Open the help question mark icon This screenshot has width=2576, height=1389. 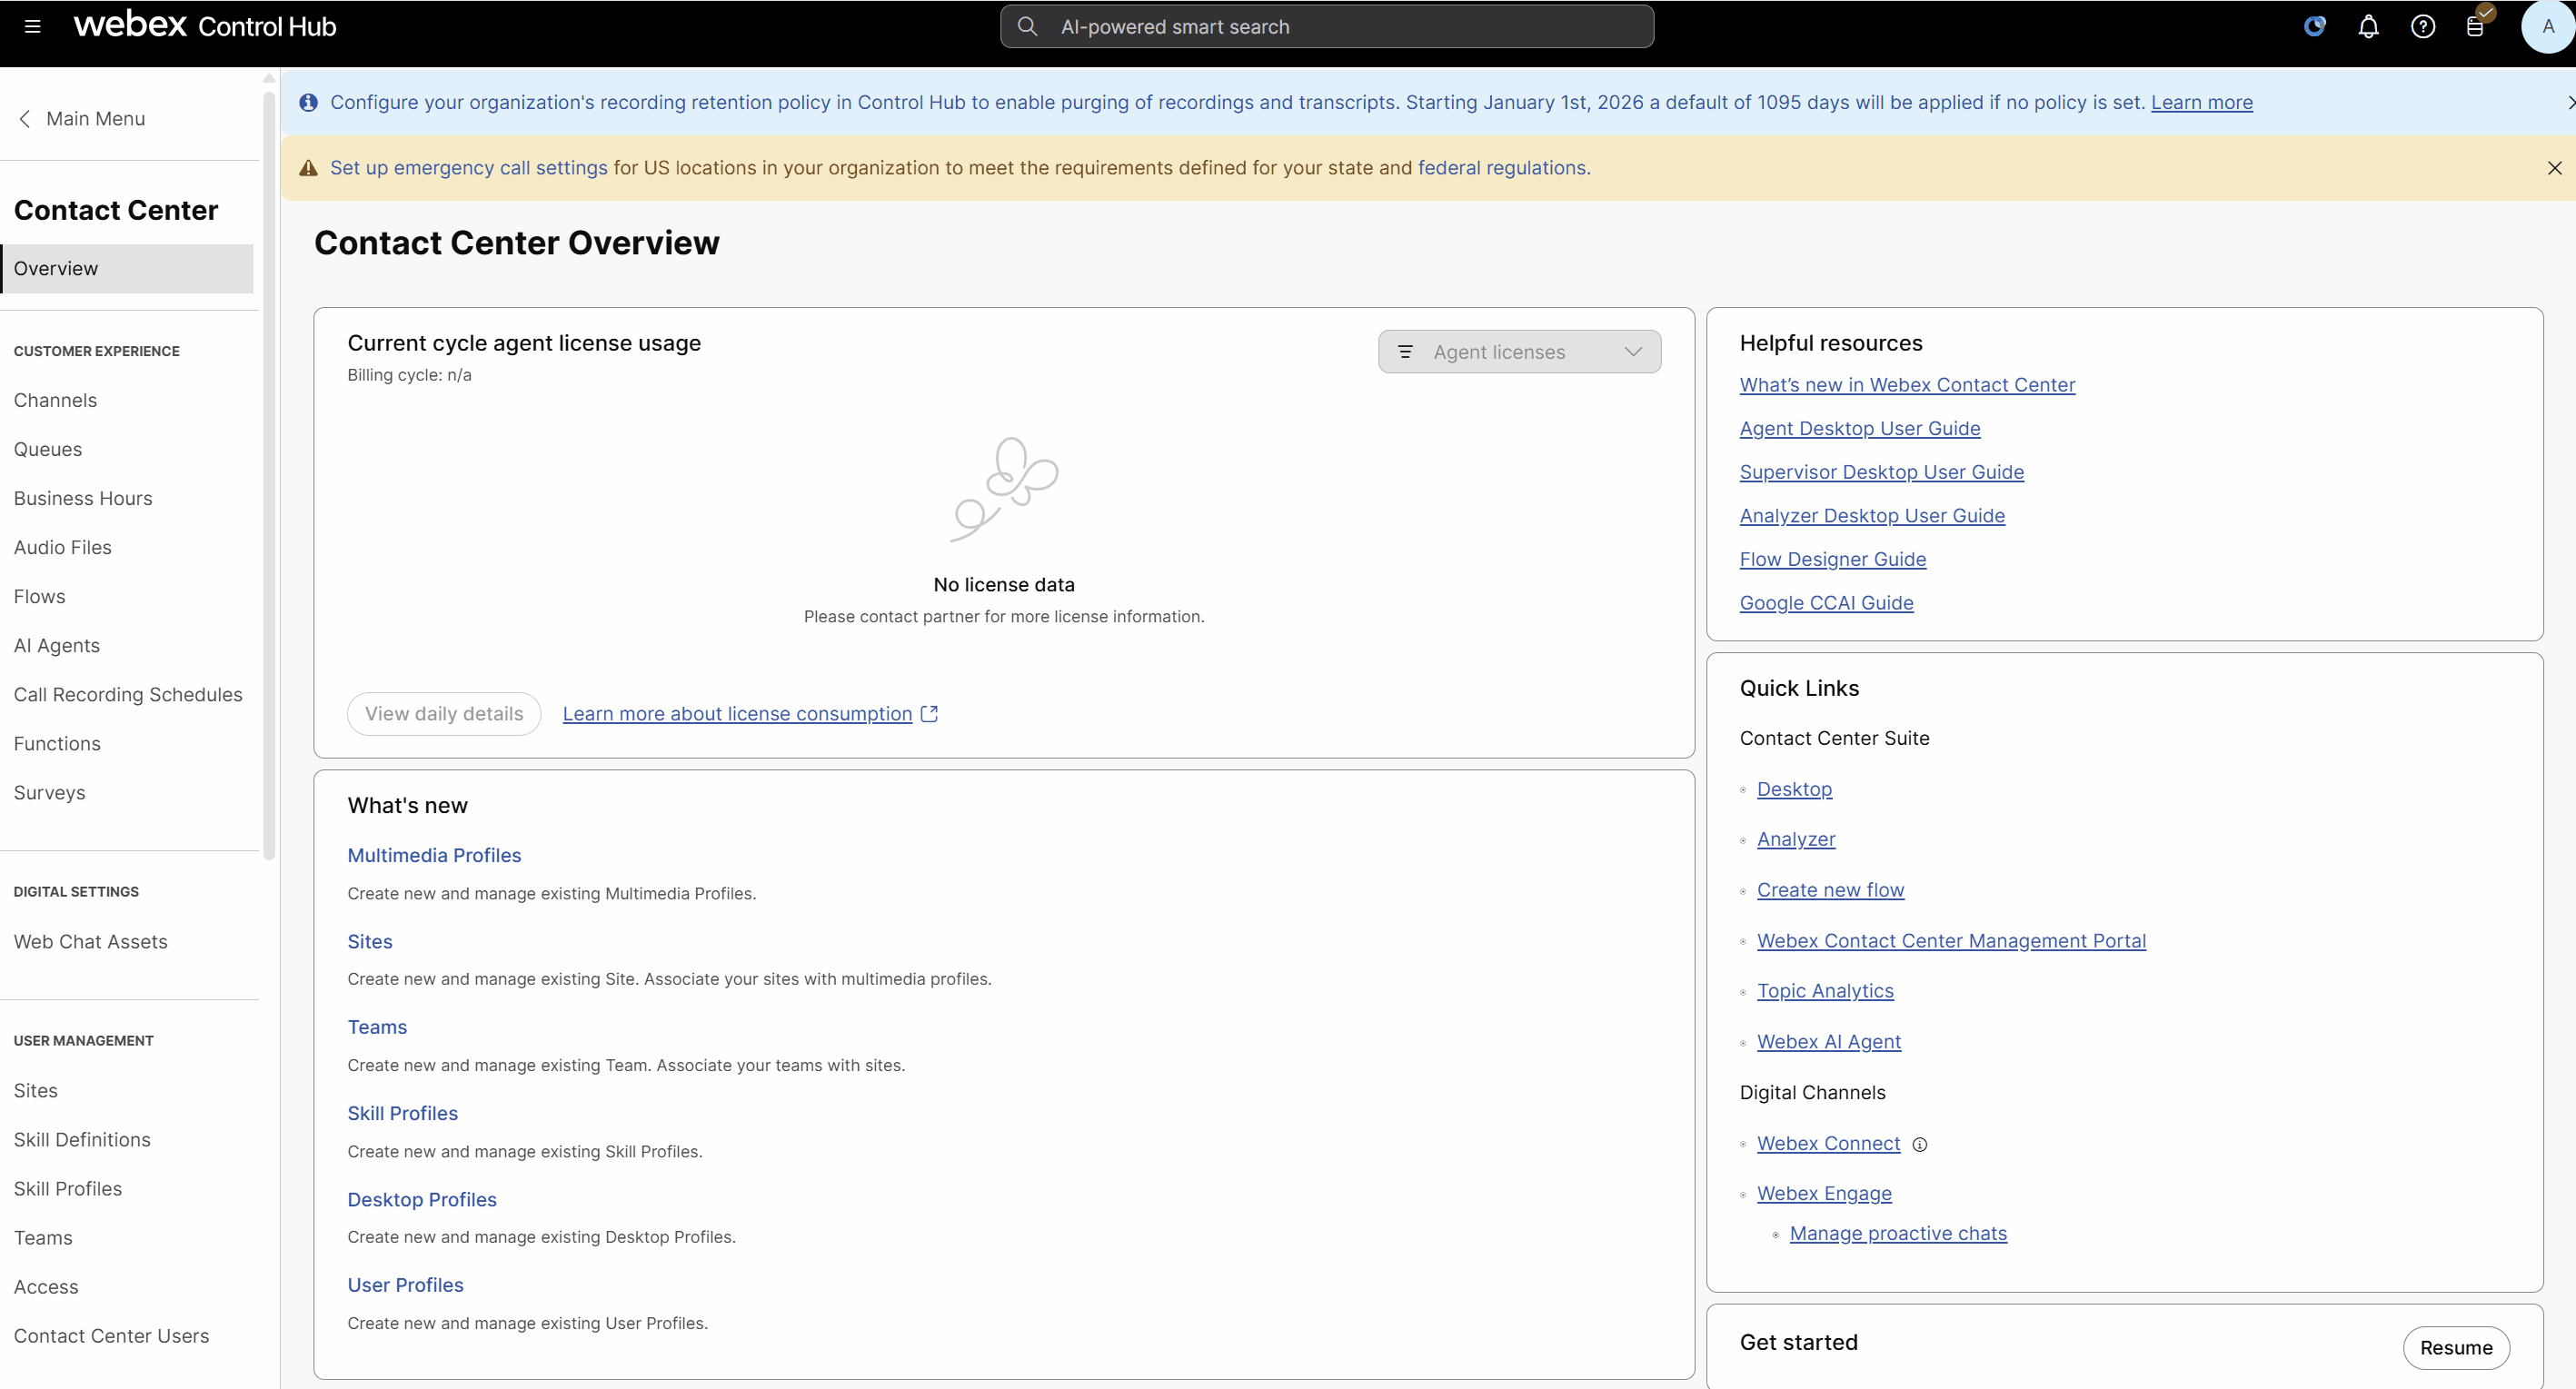[x=2422, y=27]
